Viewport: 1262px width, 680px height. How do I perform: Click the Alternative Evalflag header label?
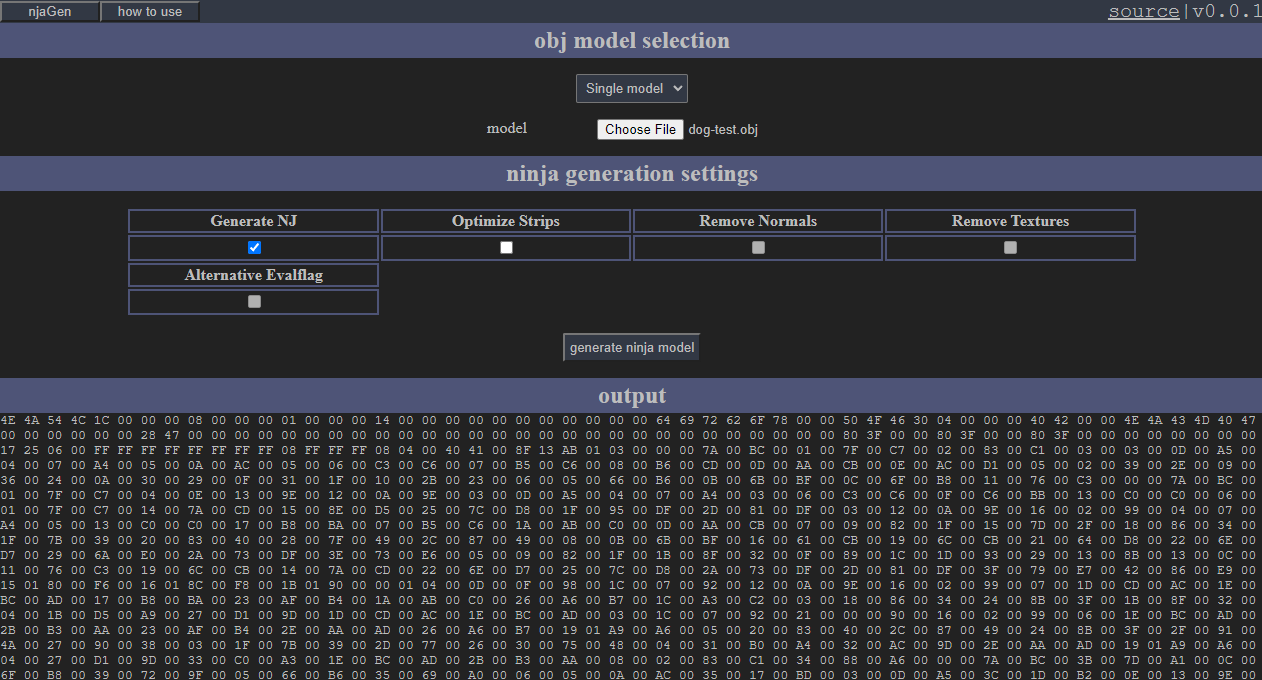coord(254,275)
